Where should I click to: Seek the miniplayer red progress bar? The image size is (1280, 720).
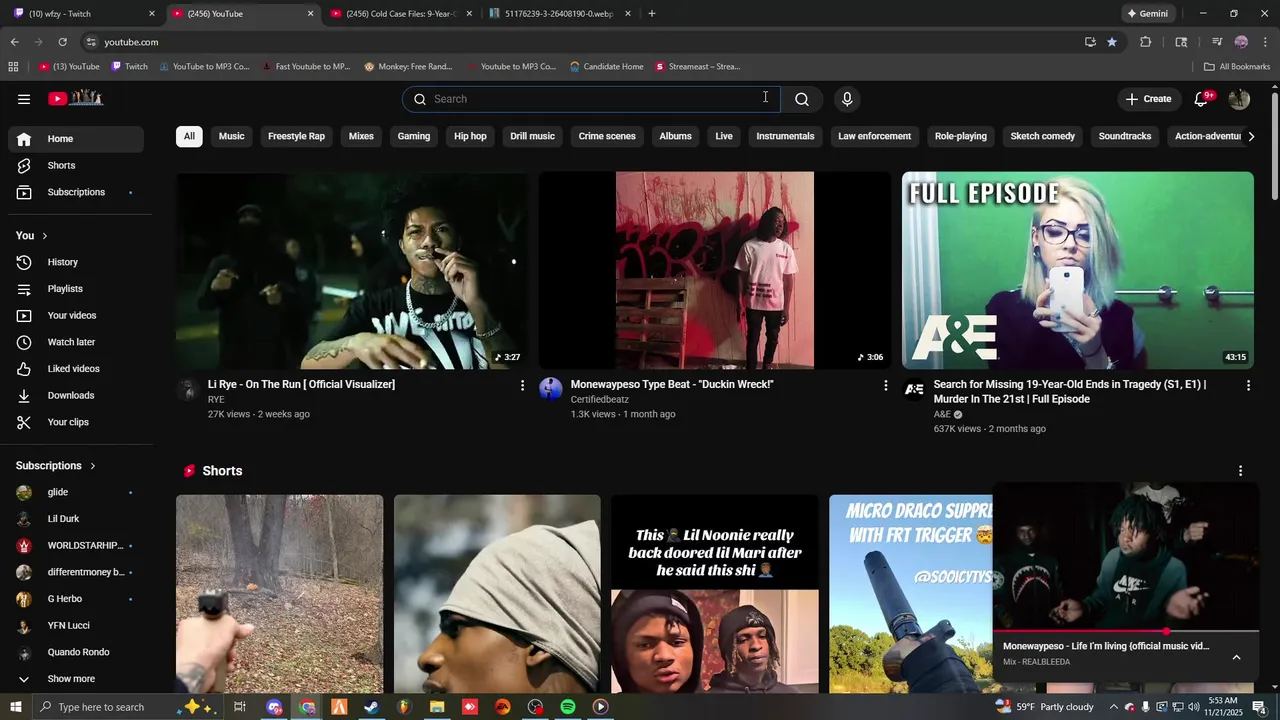point(1126,632)
